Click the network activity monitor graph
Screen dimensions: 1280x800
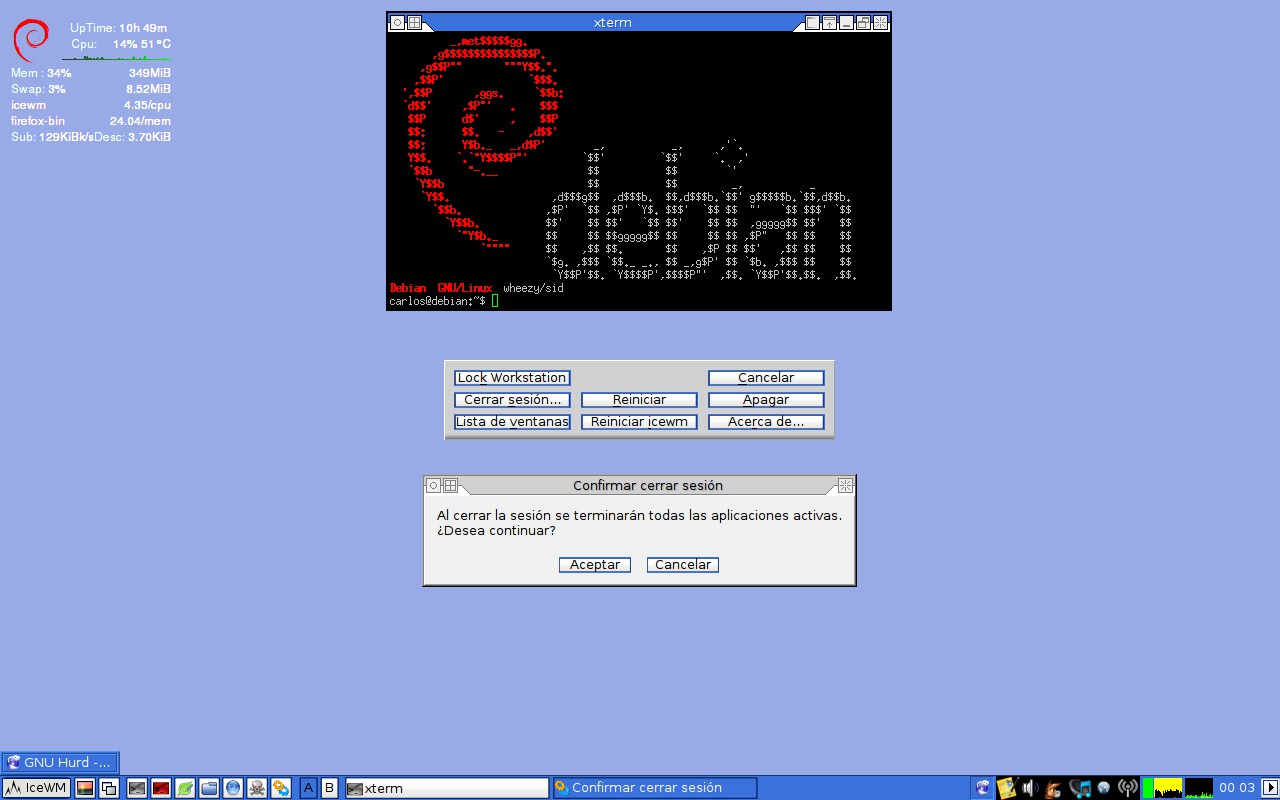click(1199, 788)
